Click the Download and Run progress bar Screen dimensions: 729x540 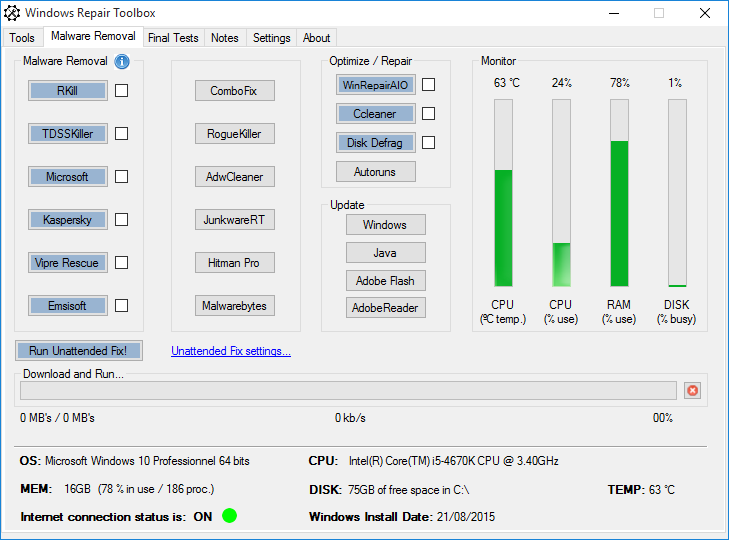(348, 391)
